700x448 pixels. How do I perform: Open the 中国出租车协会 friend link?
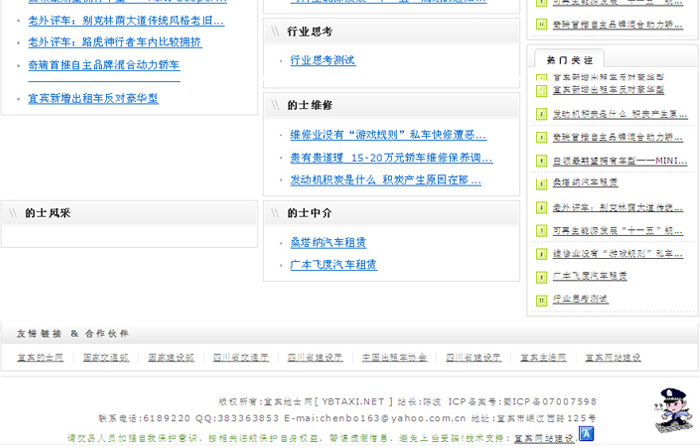coord(394,357)
